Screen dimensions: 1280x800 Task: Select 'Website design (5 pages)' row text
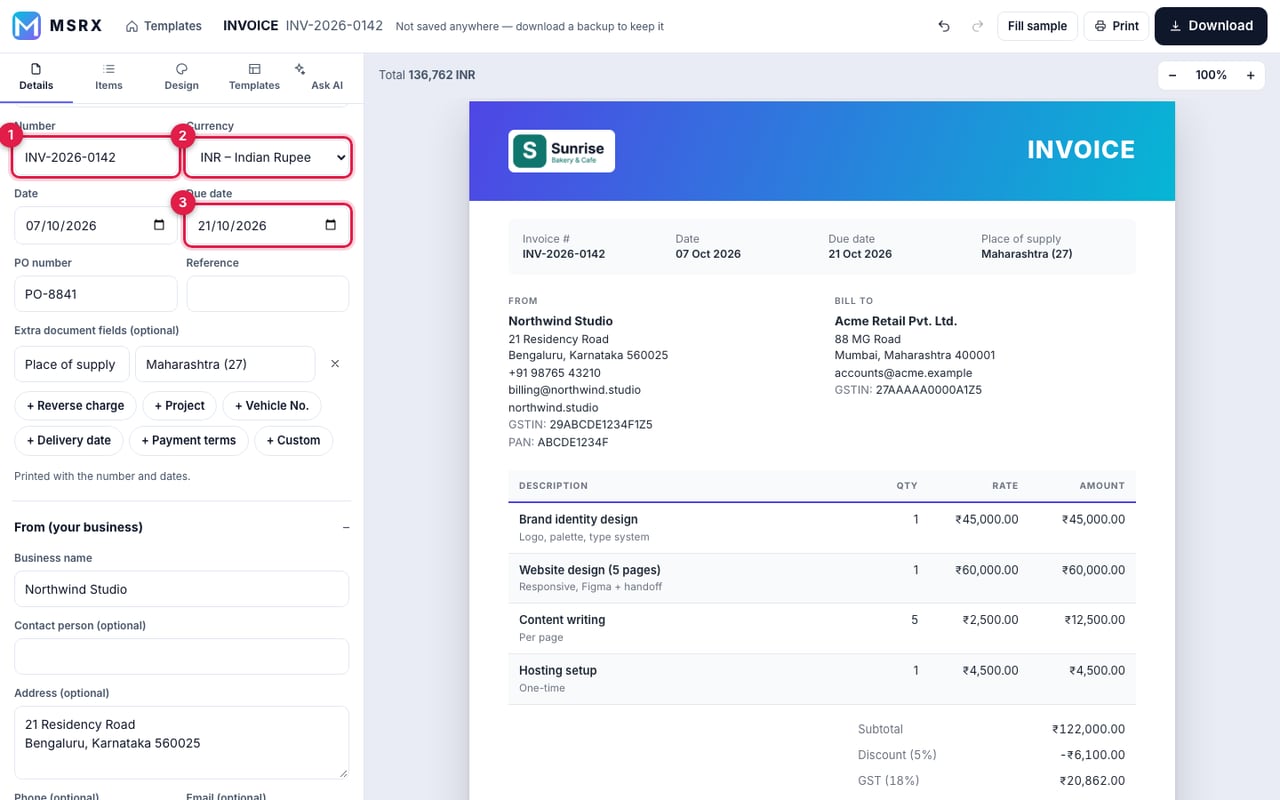(590, 570)
